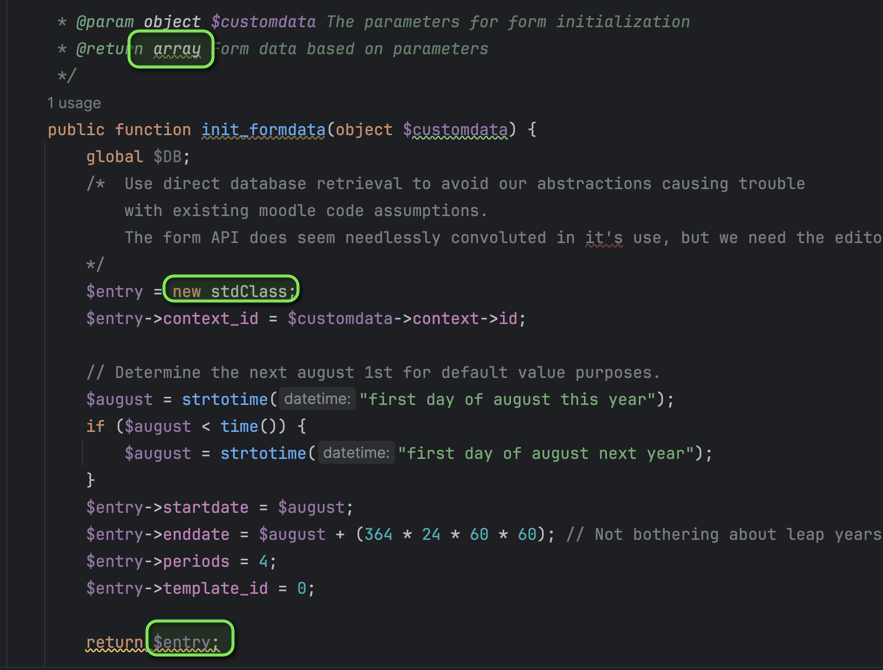Click the "context_id" property name
The width and height of the screenshot is (883, 670).
(215, 318)
